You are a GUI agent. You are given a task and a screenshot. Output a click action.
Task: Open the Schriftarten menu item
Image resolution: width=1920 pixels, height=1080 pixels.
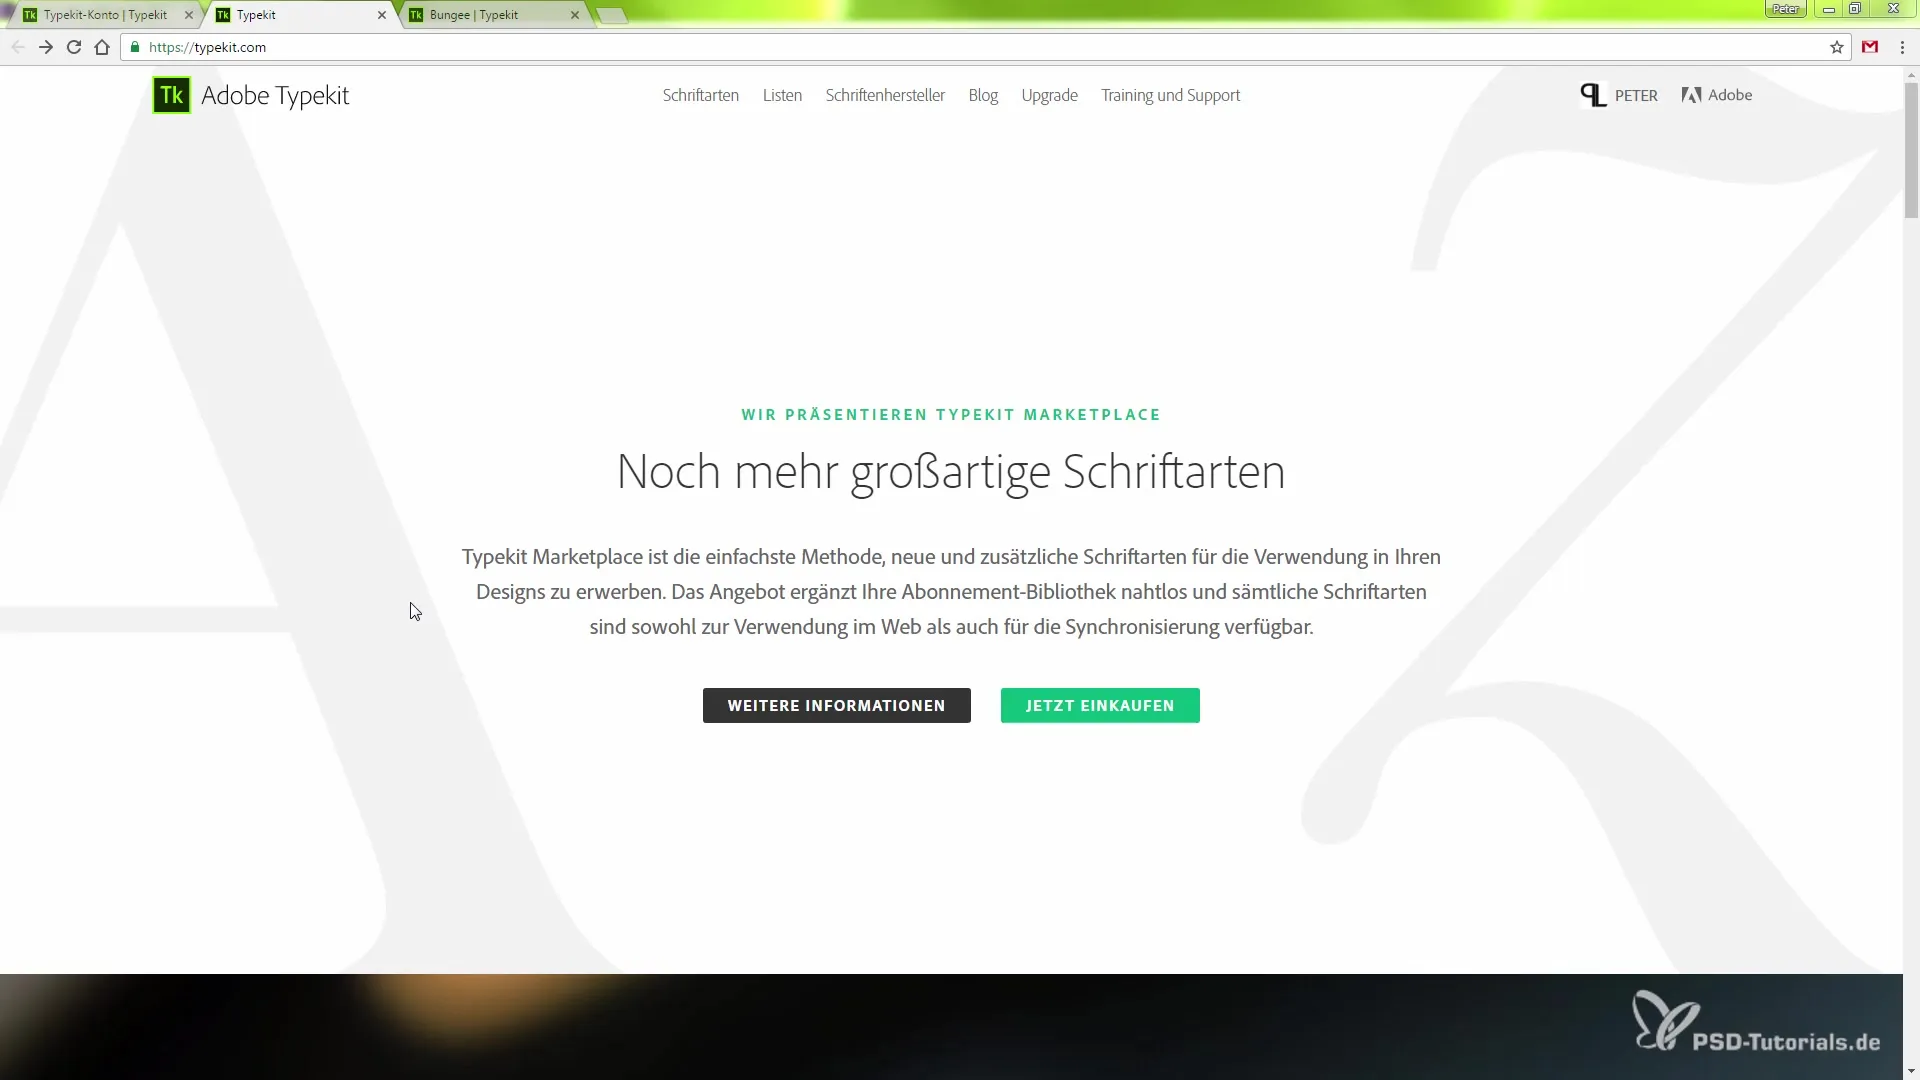point(700,95)
